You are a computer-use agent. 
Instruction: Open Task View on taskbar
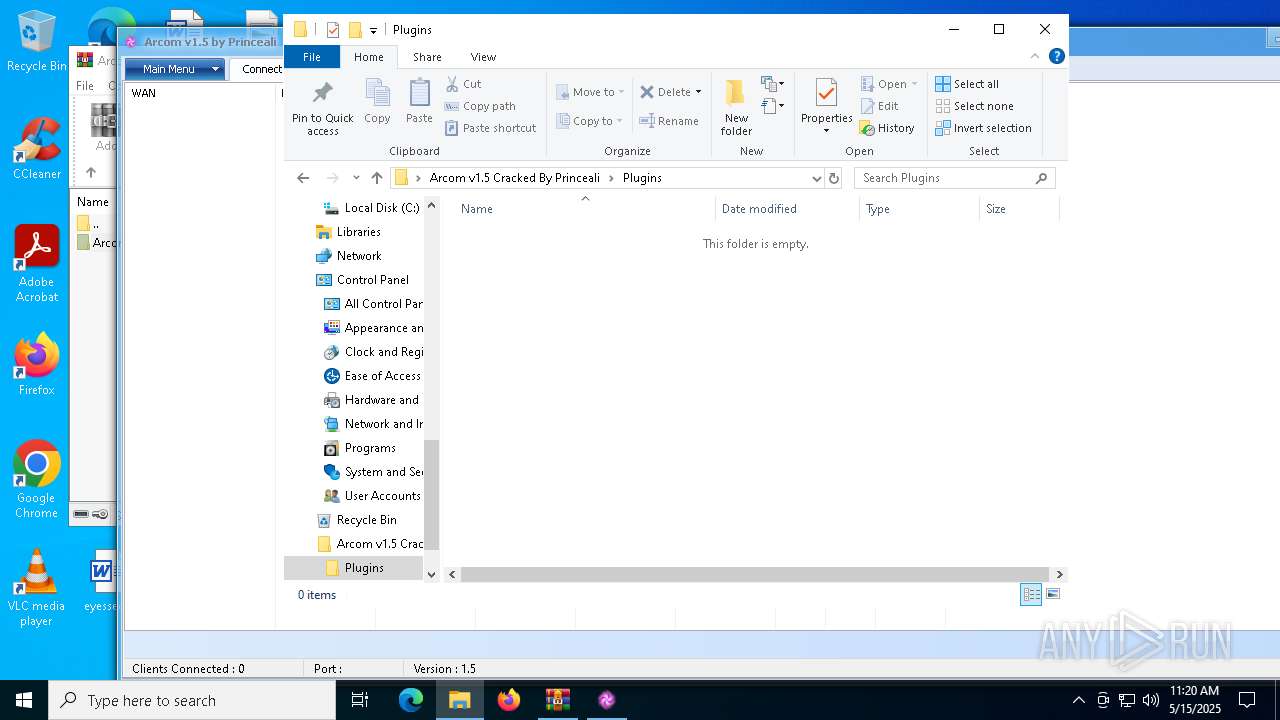[360, 700]
